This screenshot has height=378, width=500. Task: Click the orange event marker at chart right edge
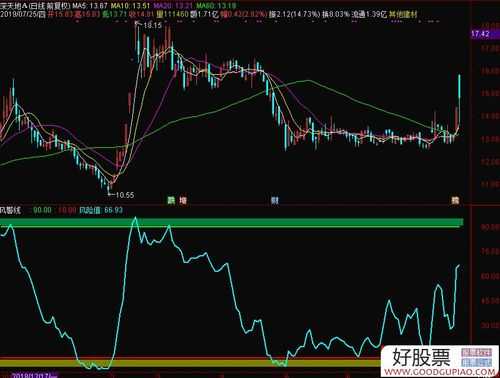(455, 200)
